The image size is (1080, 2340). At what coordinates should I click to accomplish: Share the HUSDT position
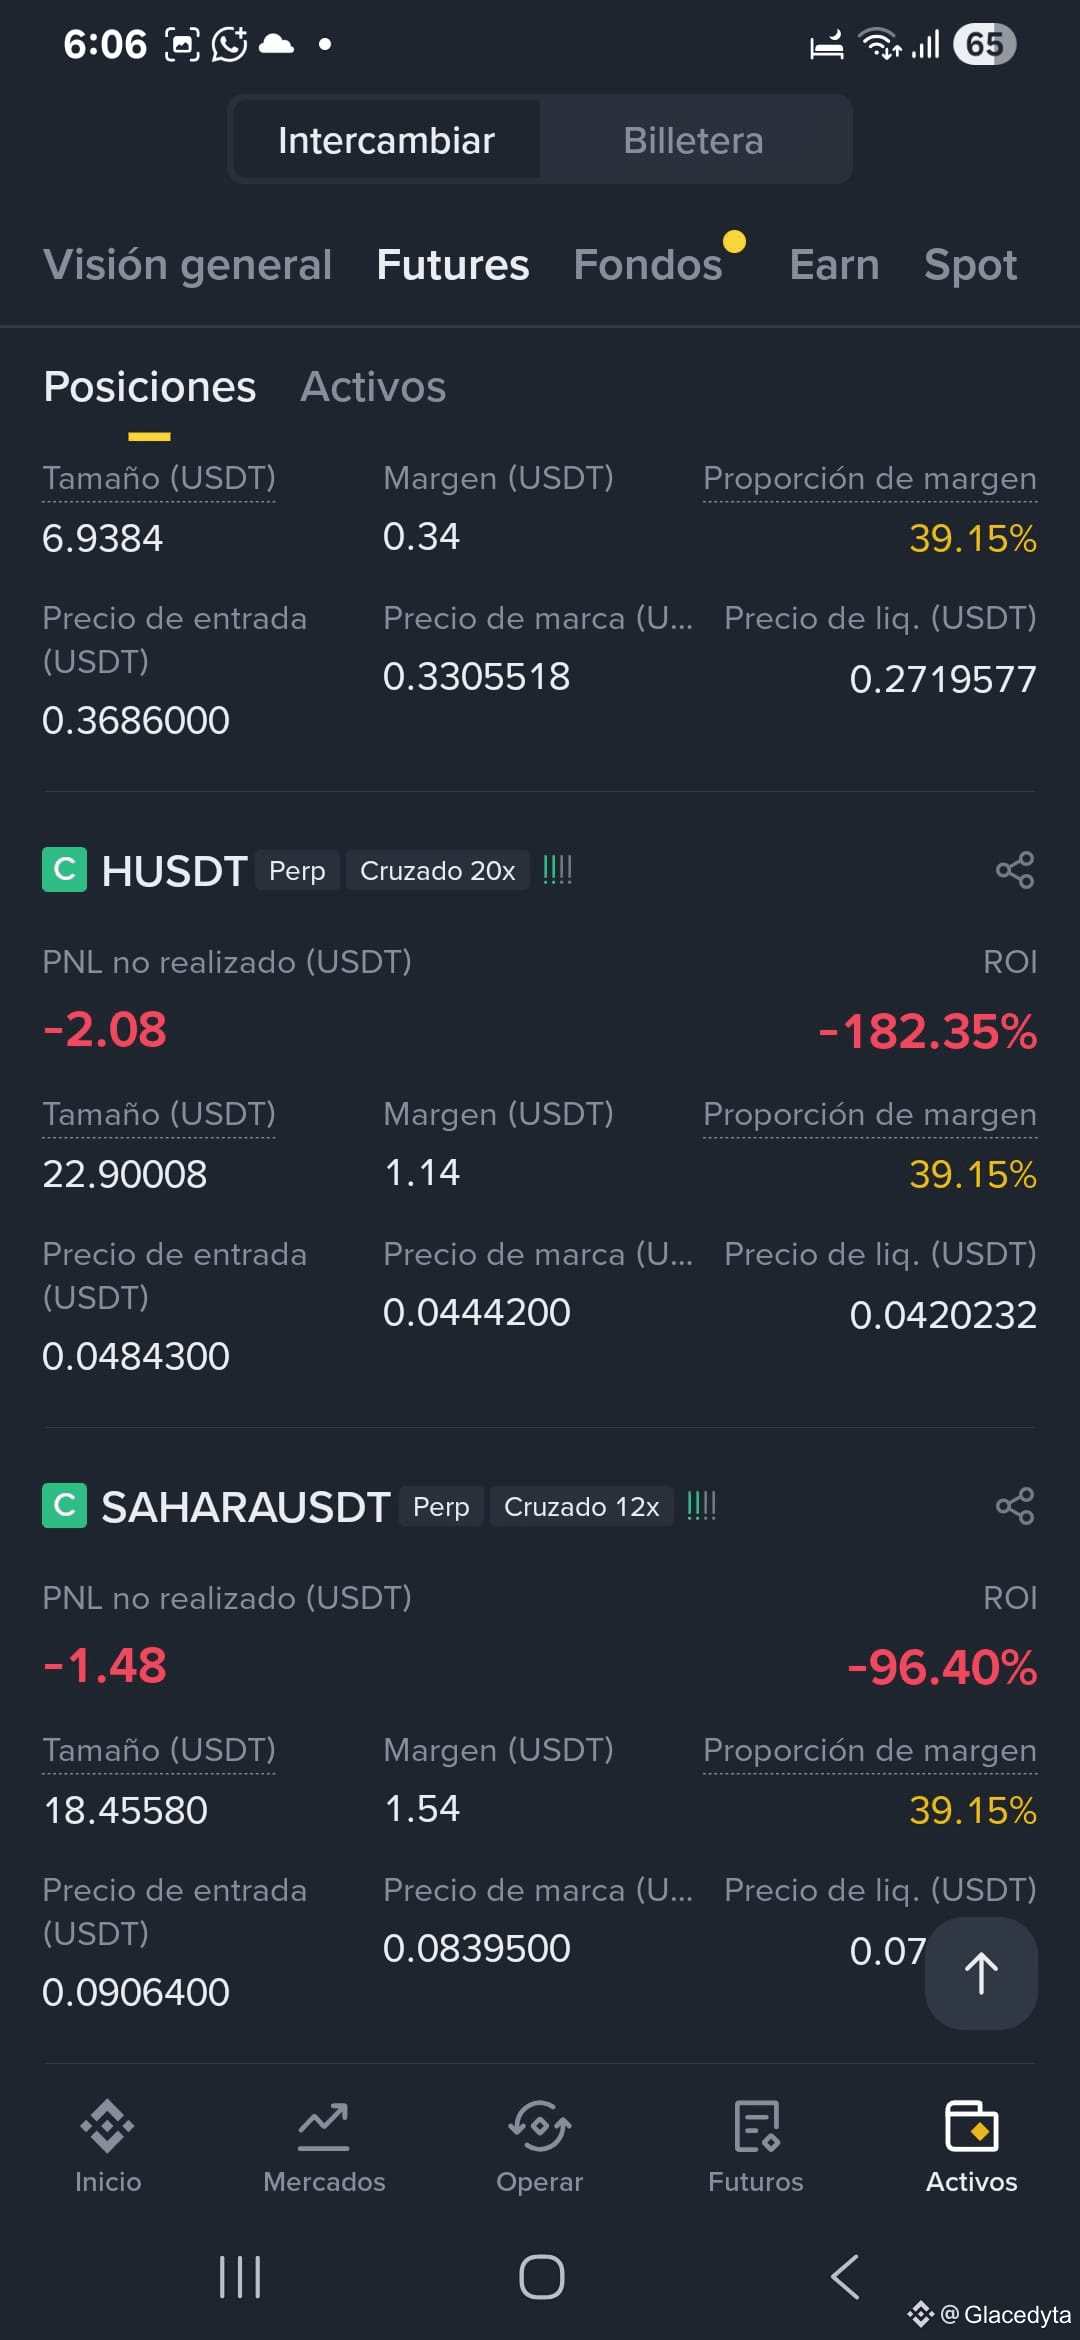1015,870
